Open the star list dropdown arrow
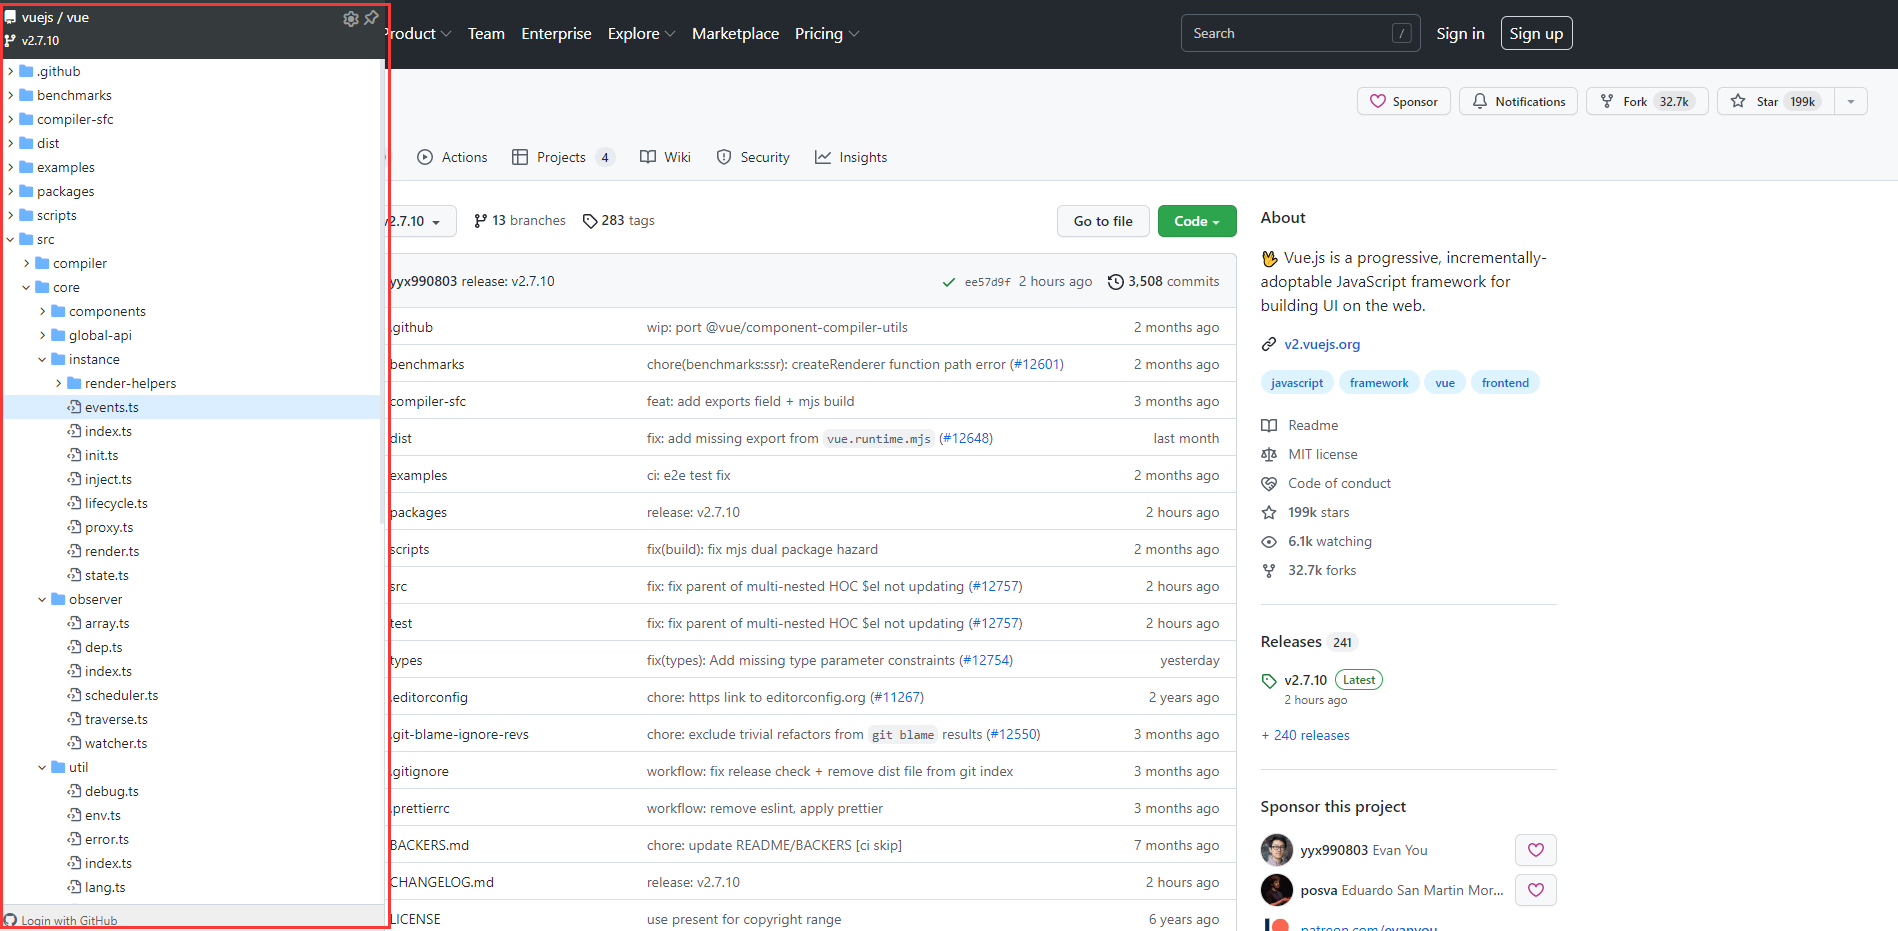 click(x=1851, y=101)
